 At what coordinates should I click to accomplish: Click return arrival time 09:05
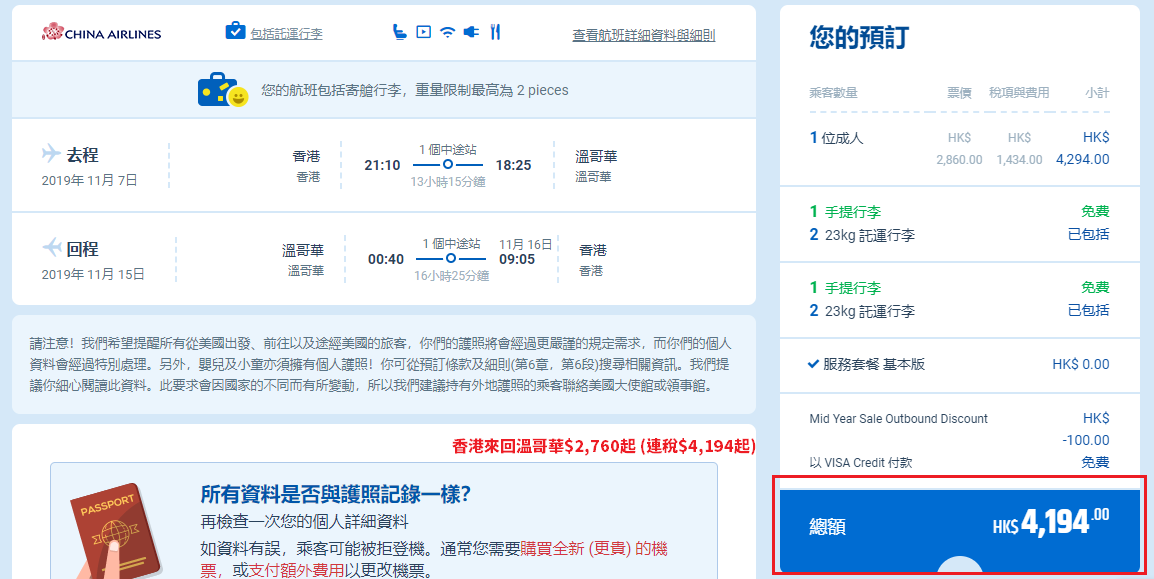coord(517,259)
